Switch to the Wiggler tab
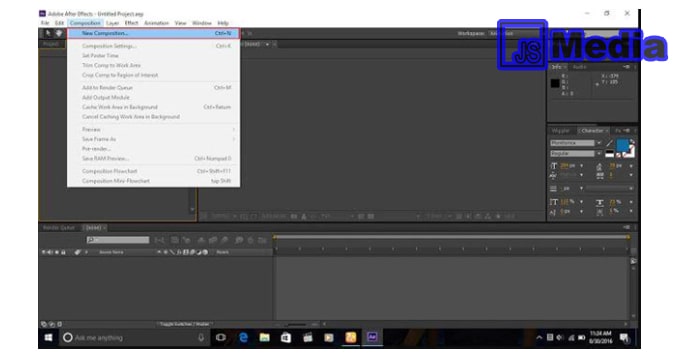Viewport: 700px width, 360px height. [561, 130]
